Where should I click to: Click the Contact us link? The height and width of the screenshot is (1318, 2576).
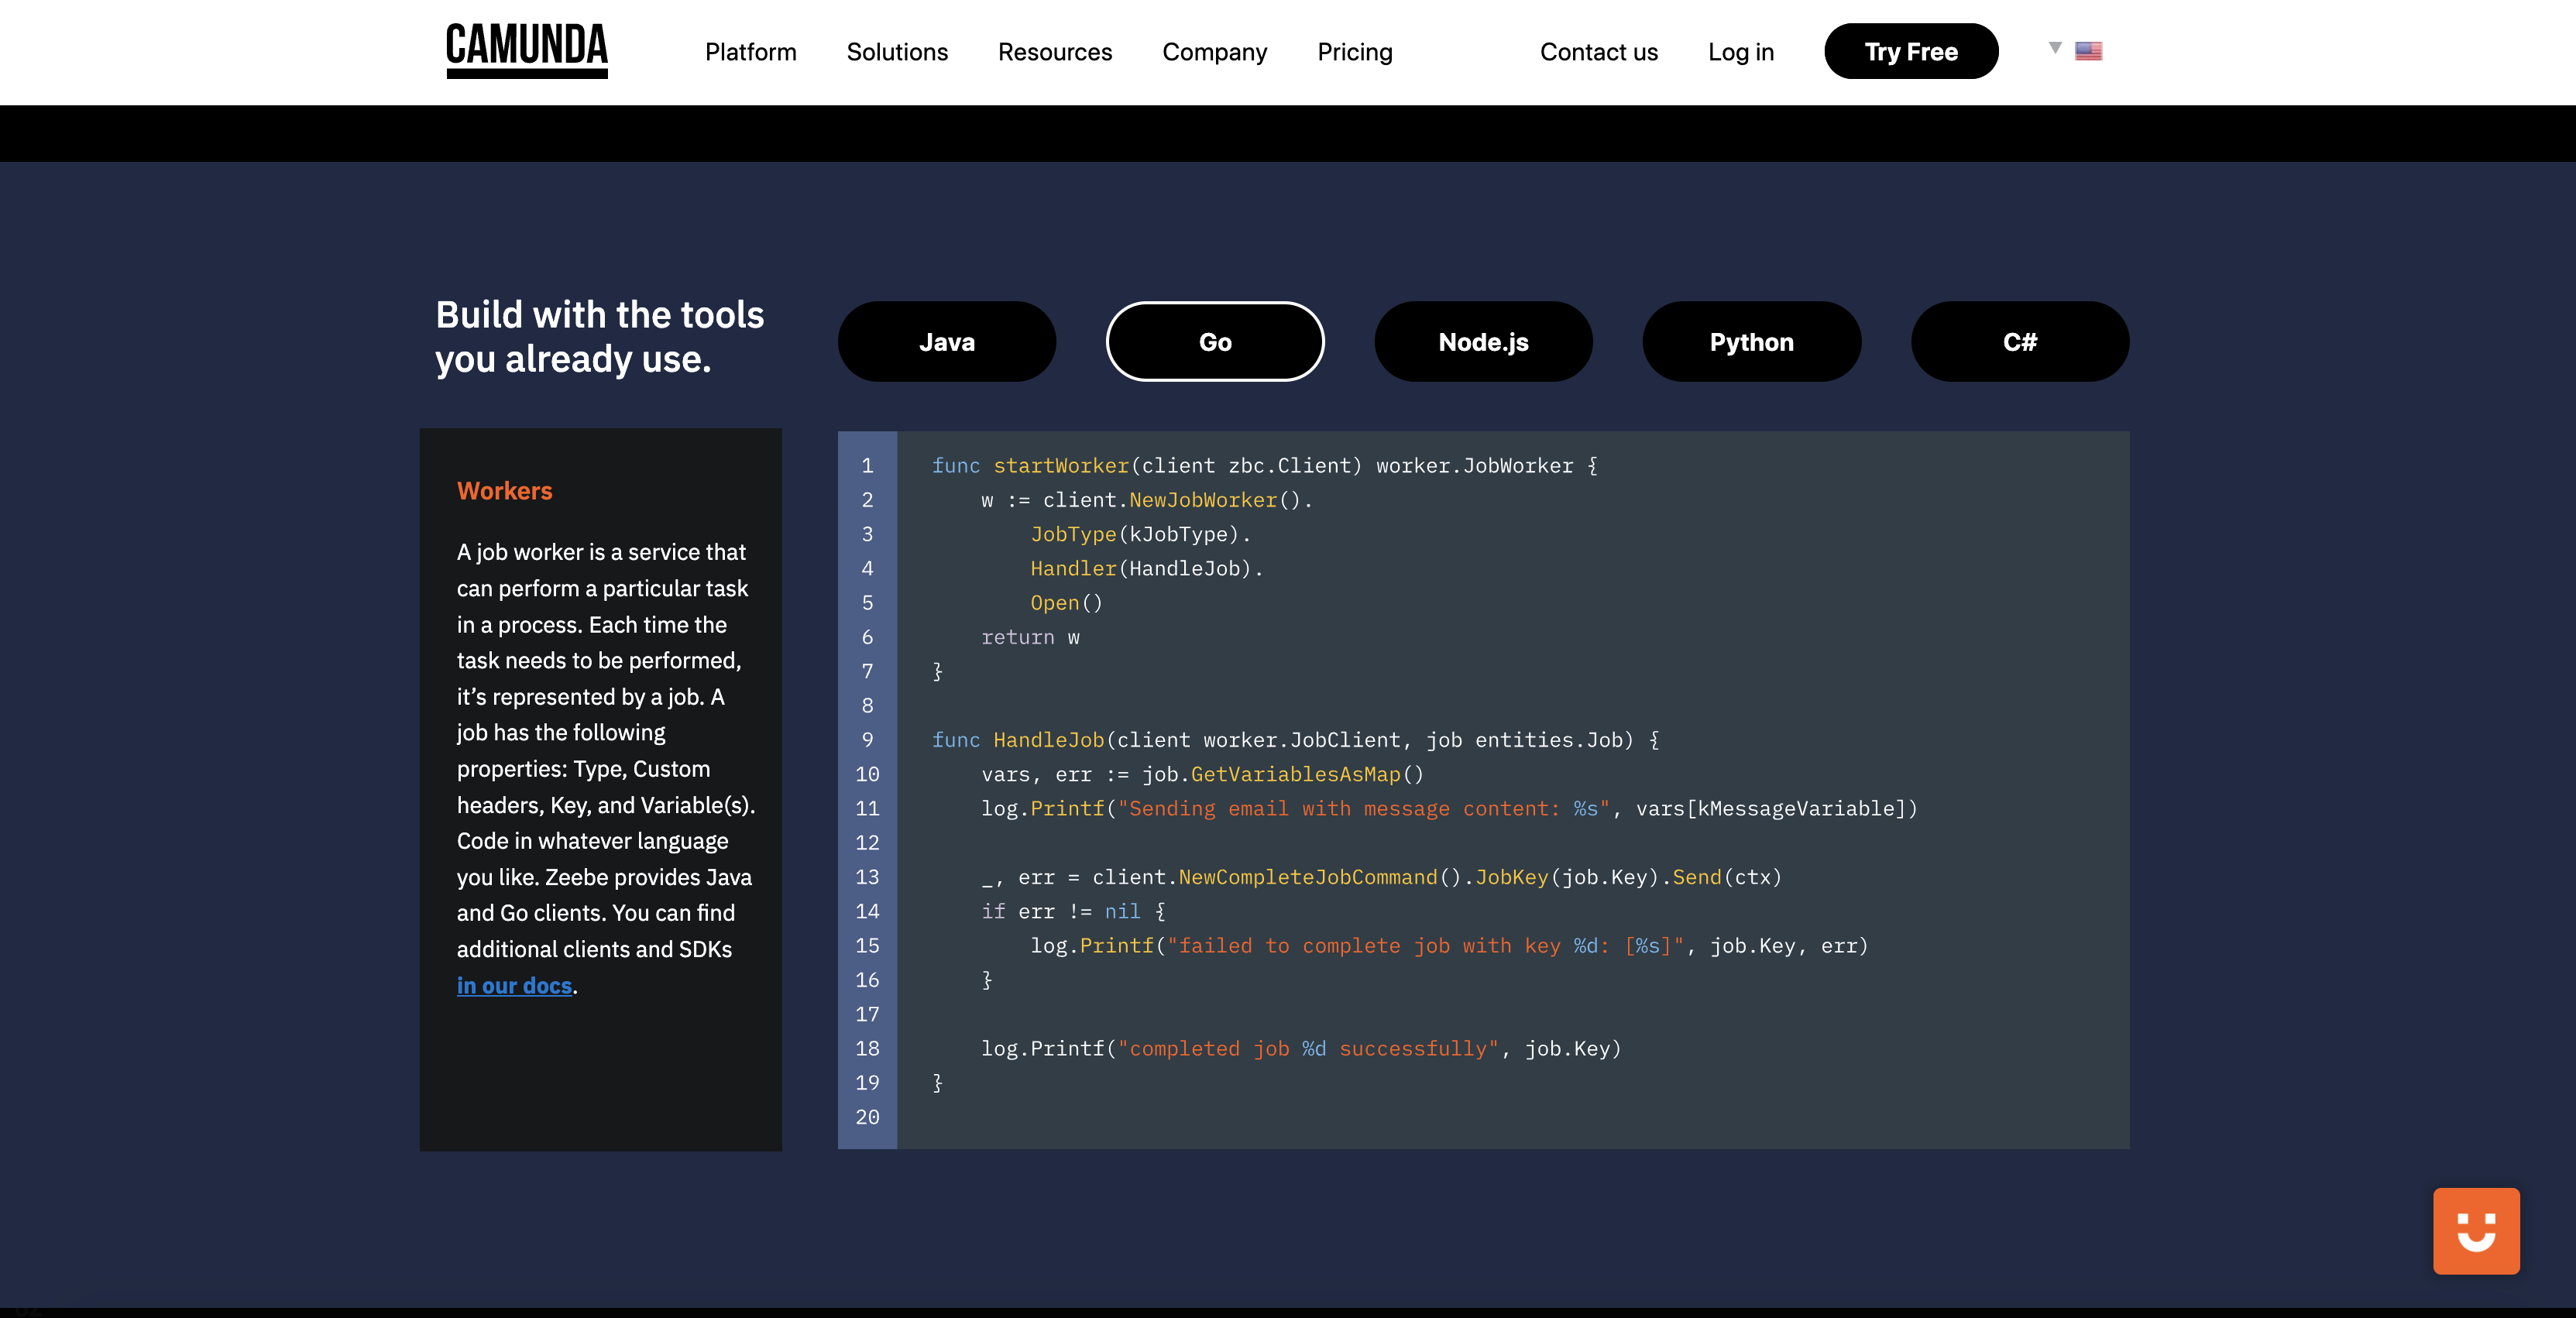coord(1598,52)
